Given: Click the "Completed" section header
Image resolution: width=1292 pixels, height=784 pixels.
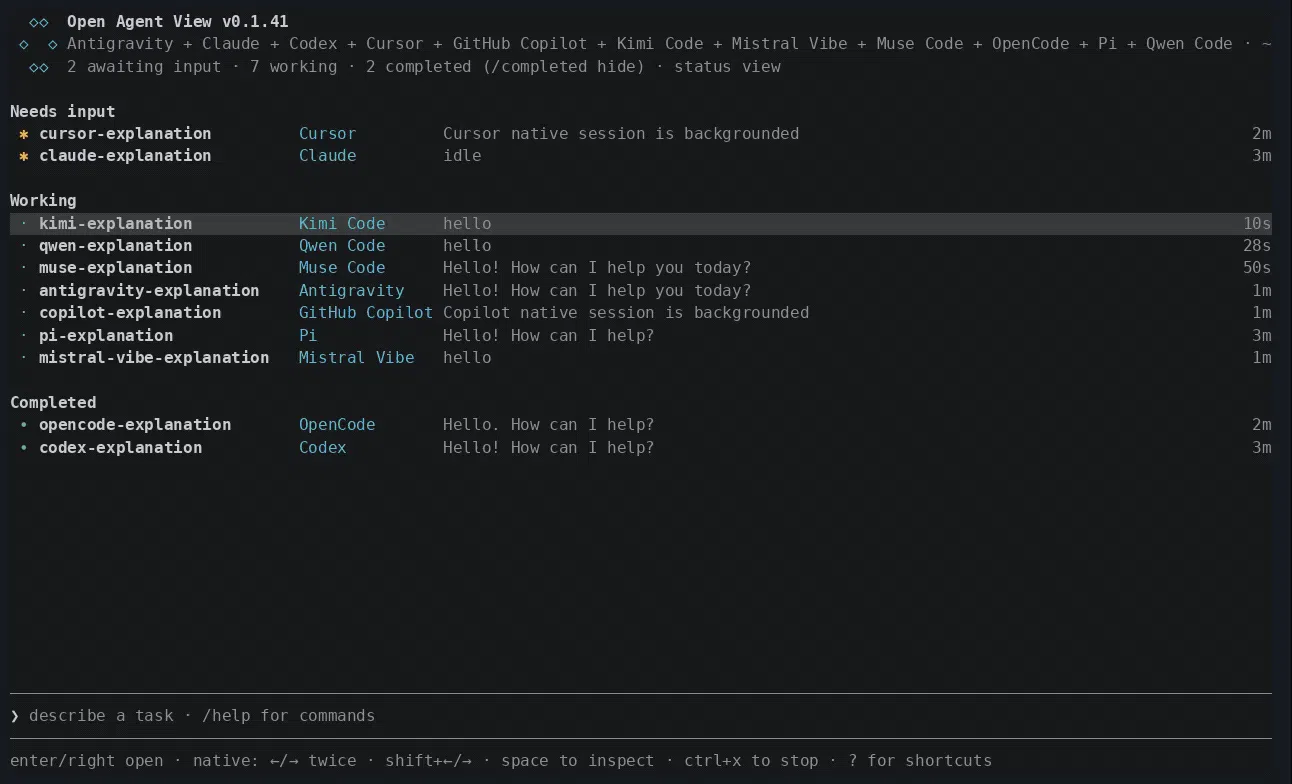Looking at the screenshot, I should (x=53, y=403).
